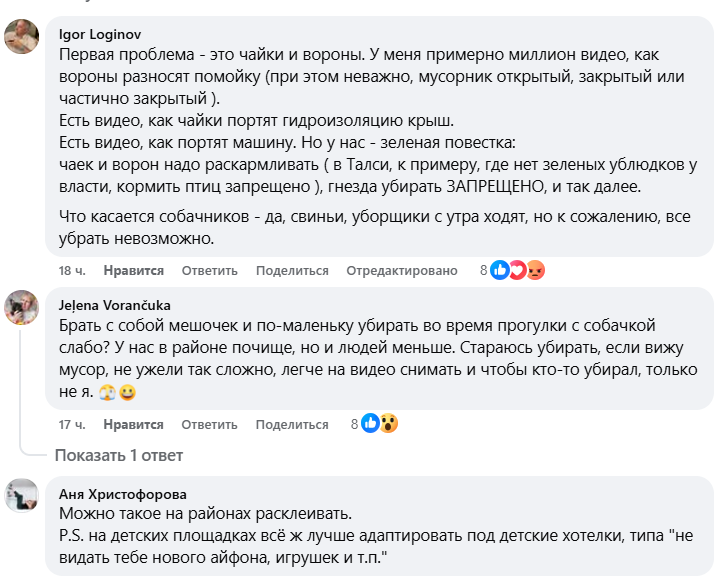720x578 pixels.
Task: Click reaction count 8 on Jeļena's comment
Action: coord(354,424)
